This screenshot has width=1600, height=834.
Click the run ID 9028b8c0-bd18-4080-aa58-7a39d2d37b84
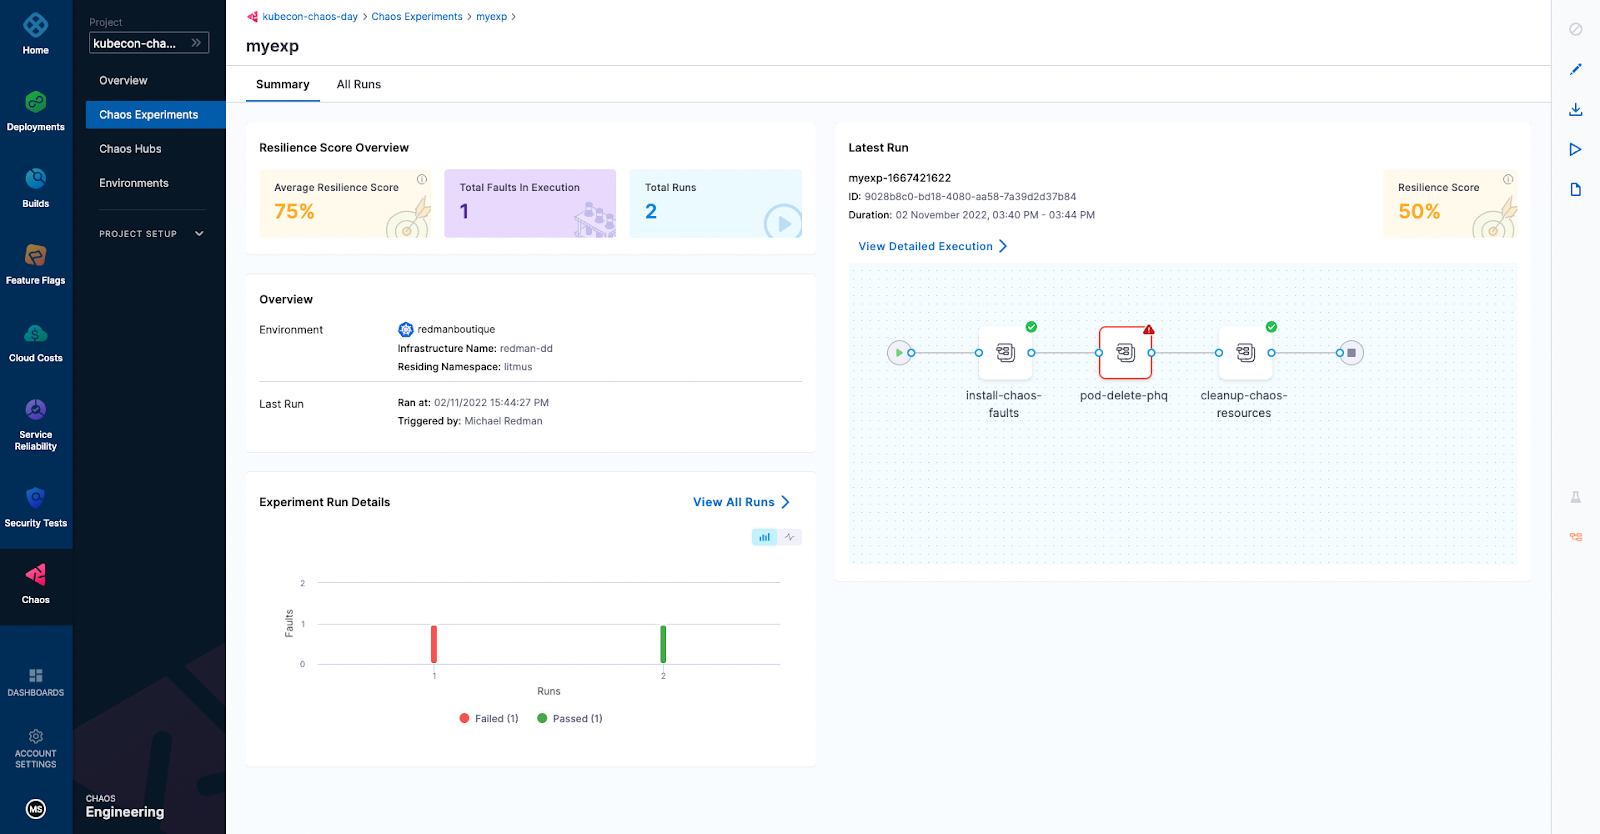[970, 196]
